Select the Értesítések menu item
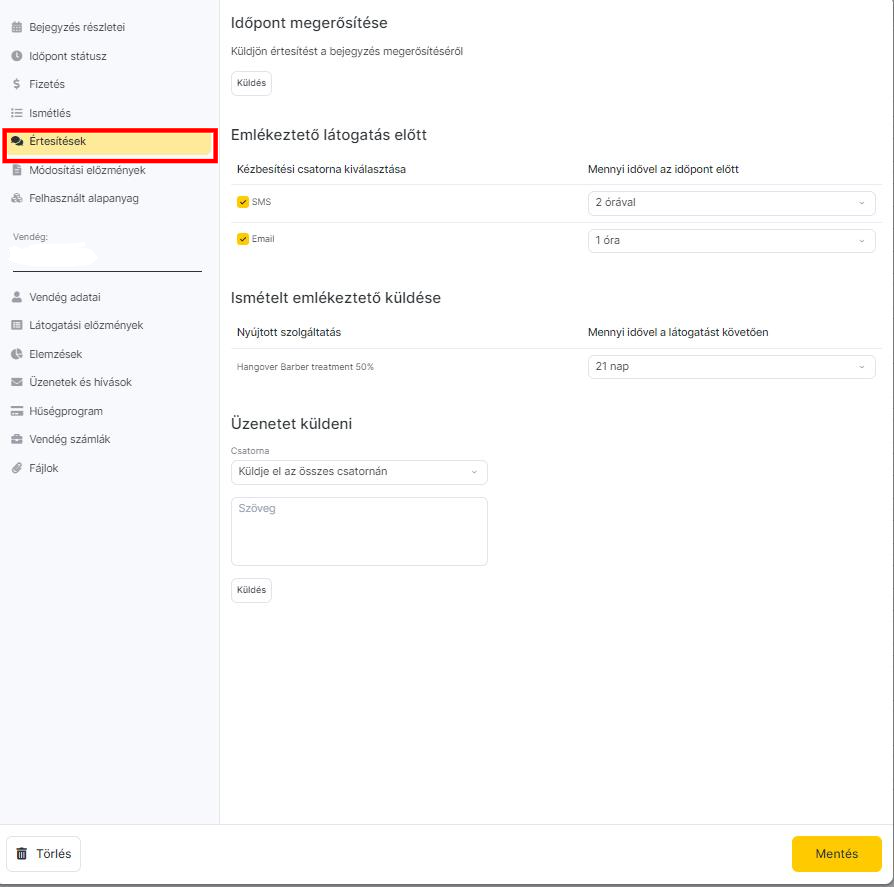Image resolution: width=894 pixels, height=887 pixels. (x=109, y=144)
